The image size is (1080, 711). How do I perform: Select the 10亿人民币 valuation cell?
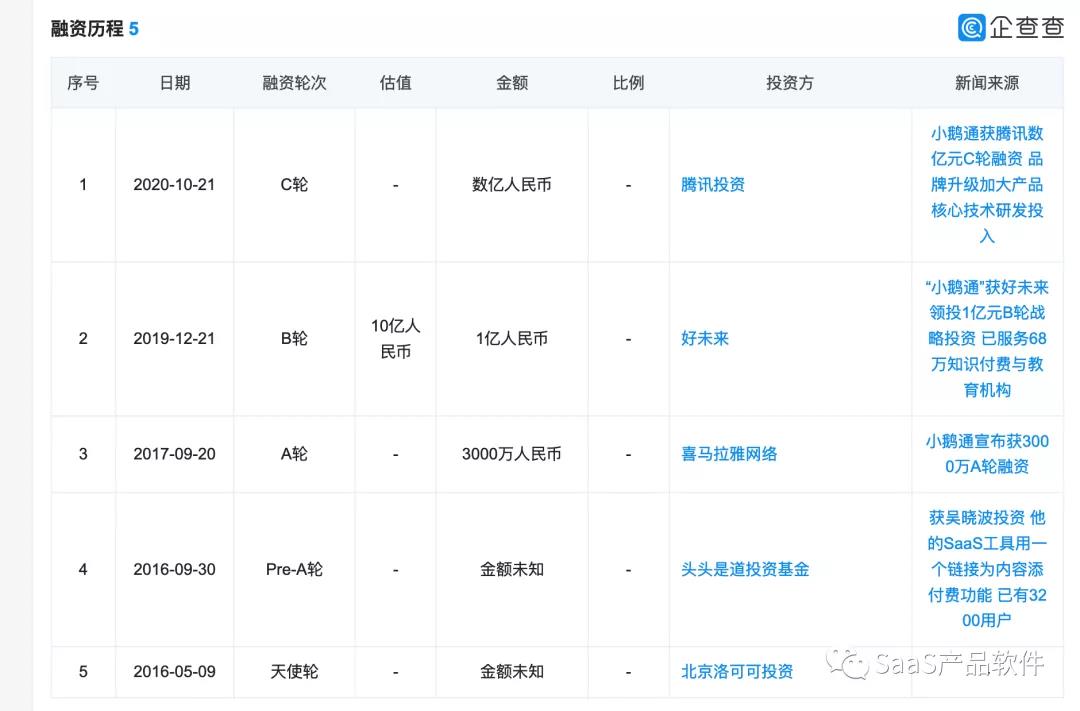tap(395, 339)
